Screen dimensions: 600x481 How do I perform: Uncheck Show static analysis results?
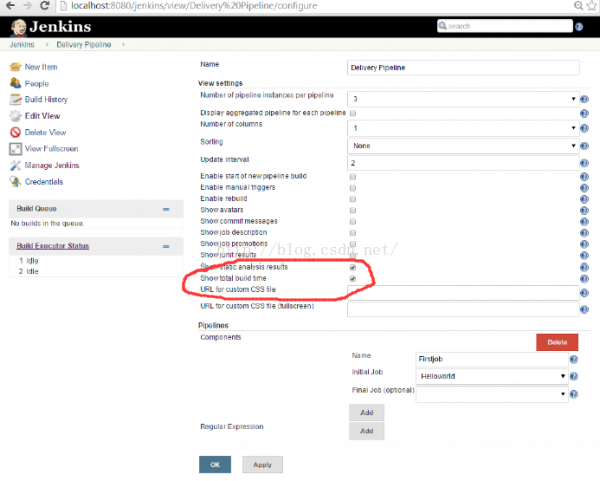[353, 267]
